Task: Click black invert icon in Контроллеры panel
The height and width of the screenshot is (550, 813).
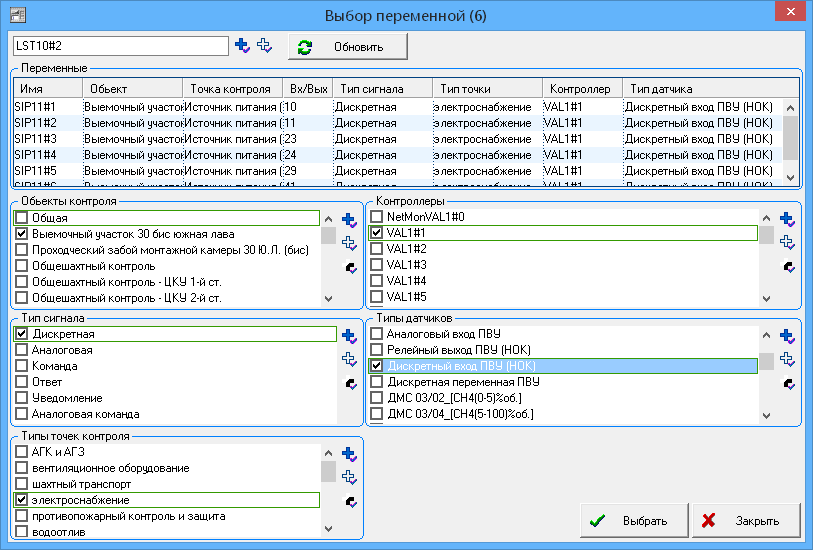Action: (x=789, y=266)
